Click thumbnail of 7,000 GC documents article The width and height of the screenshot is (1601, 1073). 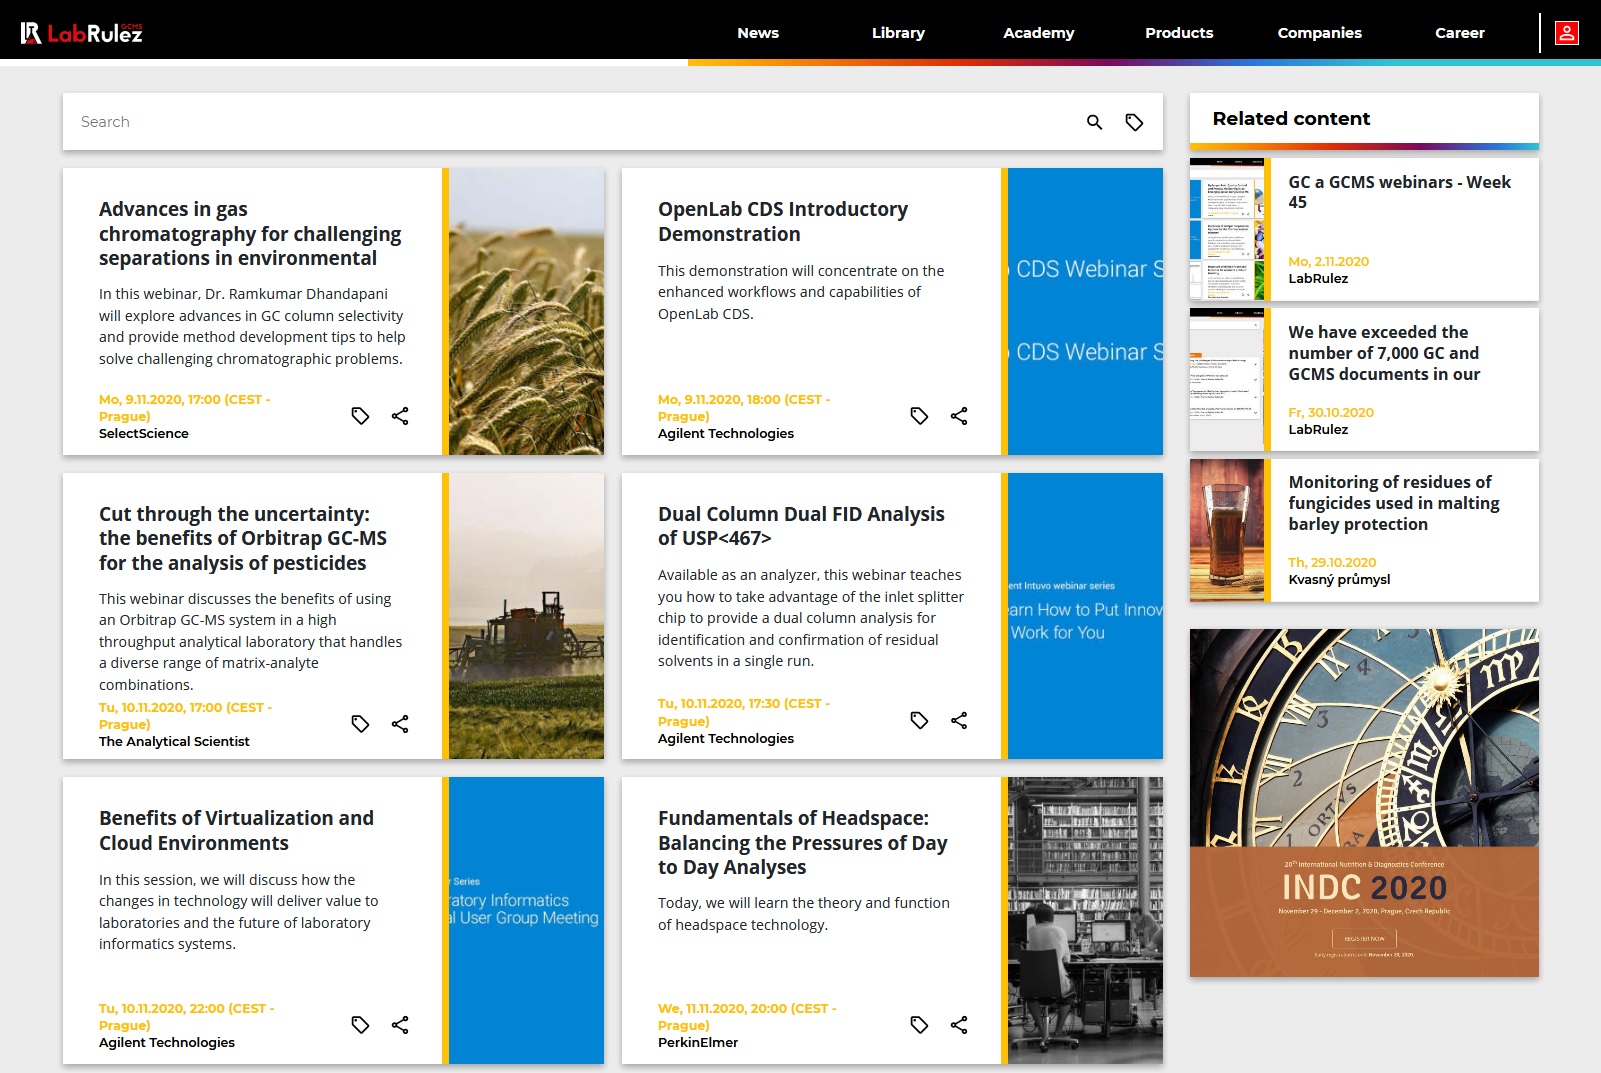(1227, 380)
